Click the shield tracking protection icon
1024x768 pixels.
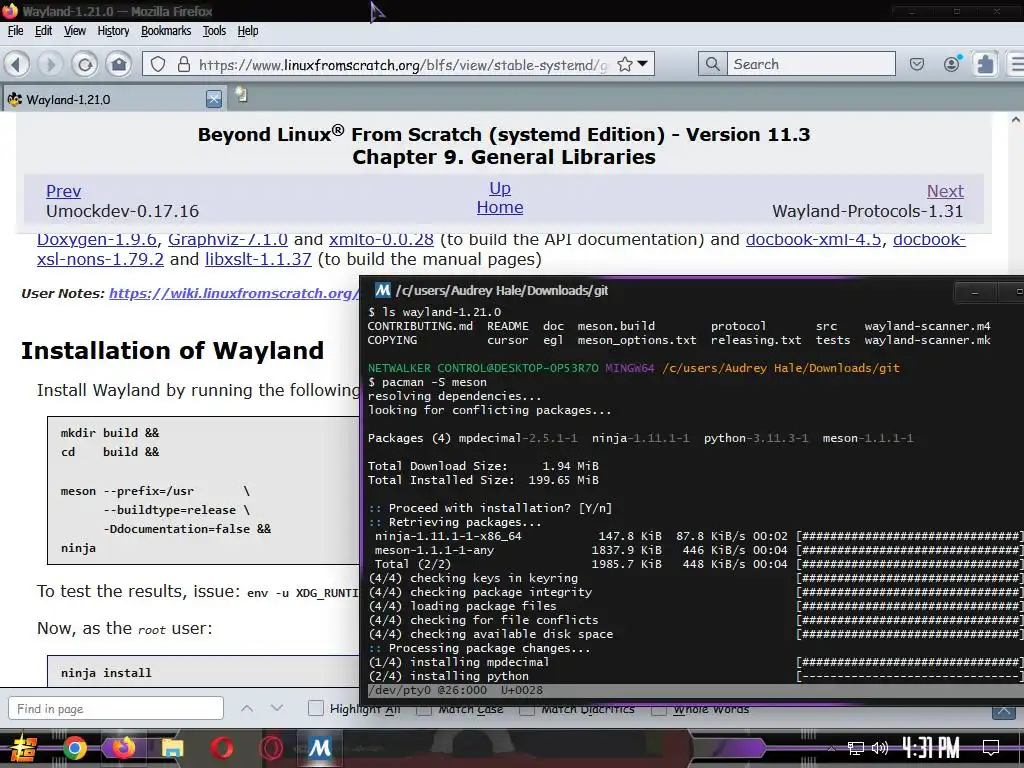pos(158,64)
